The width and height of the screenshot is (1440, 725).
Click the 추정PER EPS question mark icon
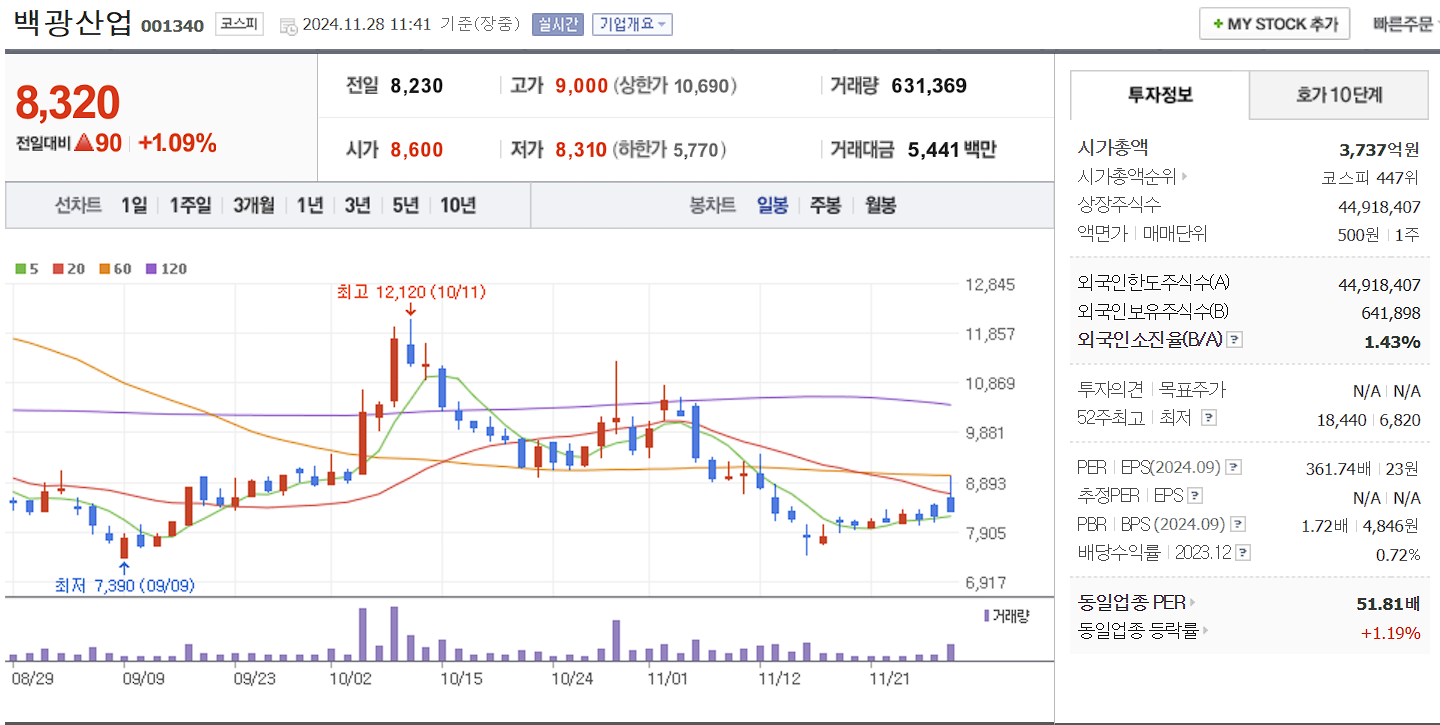(x=1195, y=495)
